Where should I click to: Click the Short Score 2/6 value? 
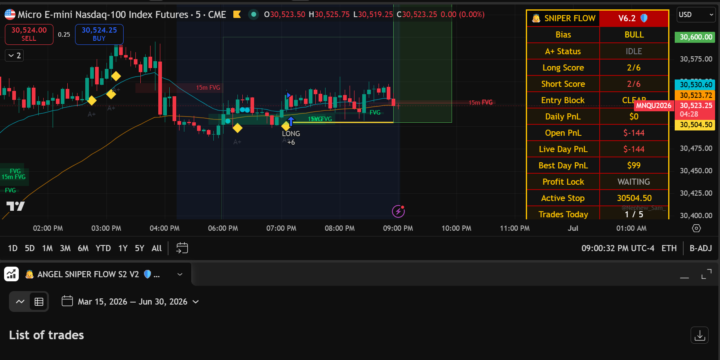coord(634,84)
